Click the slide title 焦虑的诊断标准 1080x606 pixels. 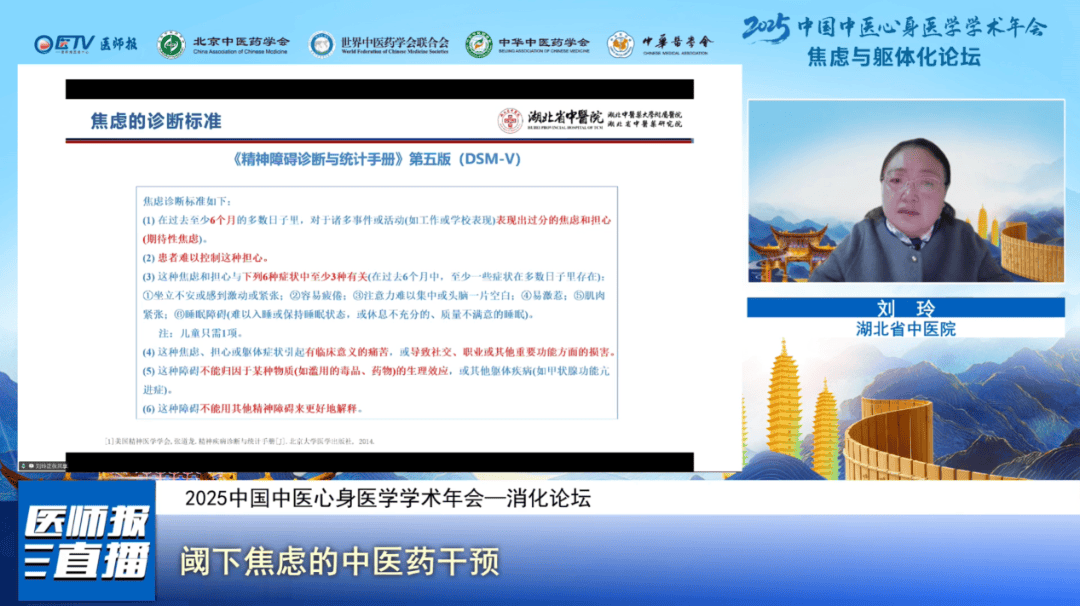156,122
